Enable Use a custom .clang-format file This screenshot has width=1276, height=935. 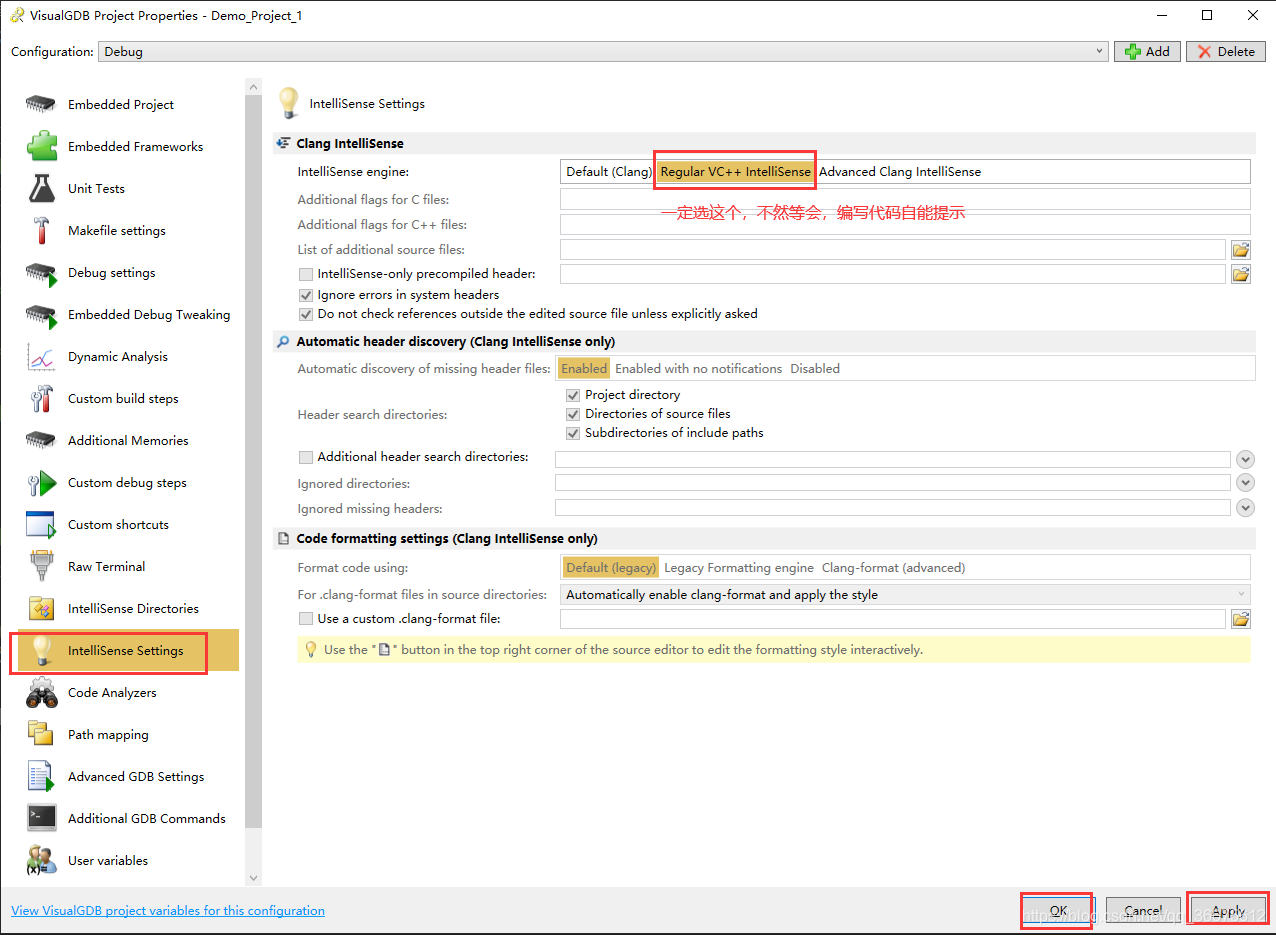[x=306, y=619]
